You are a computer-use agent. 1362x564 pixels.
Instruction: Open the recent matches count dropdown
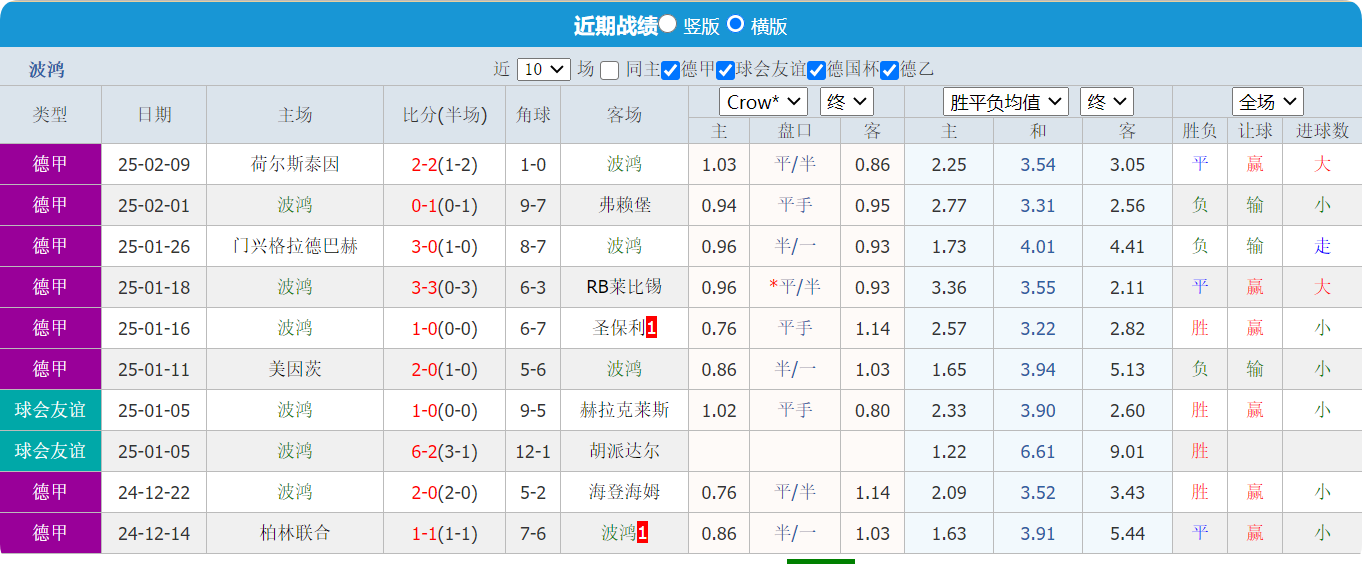point(544,69)
